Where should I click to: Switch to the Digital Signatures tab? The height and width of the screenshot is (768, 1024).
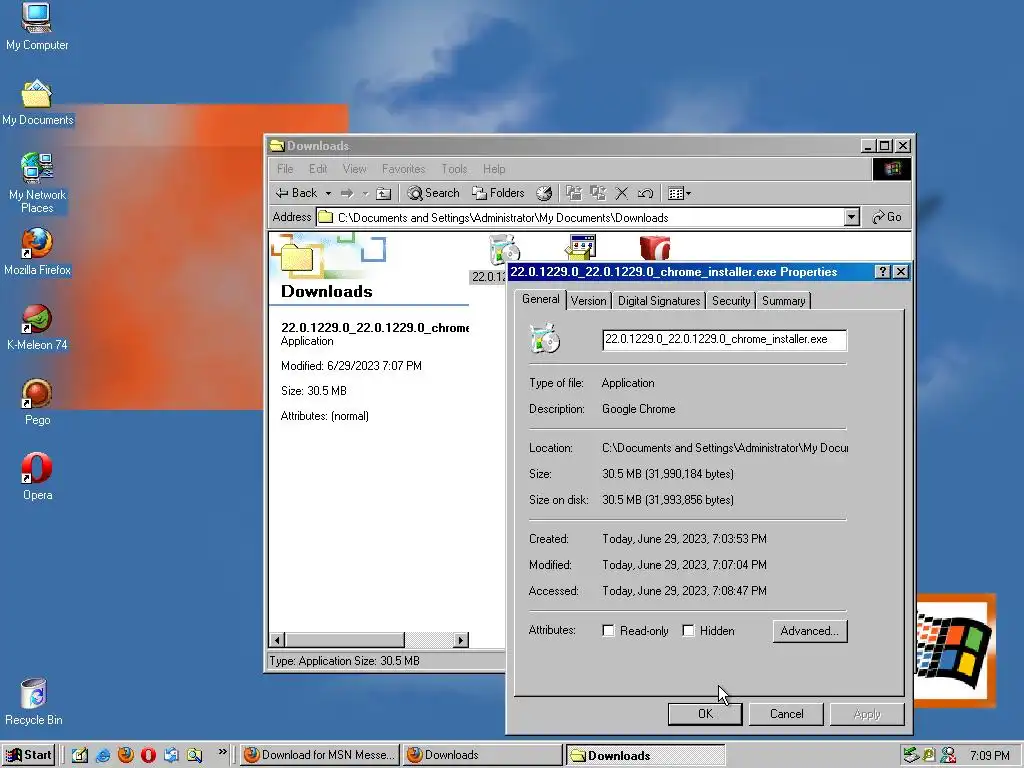[x=659, y=300]
